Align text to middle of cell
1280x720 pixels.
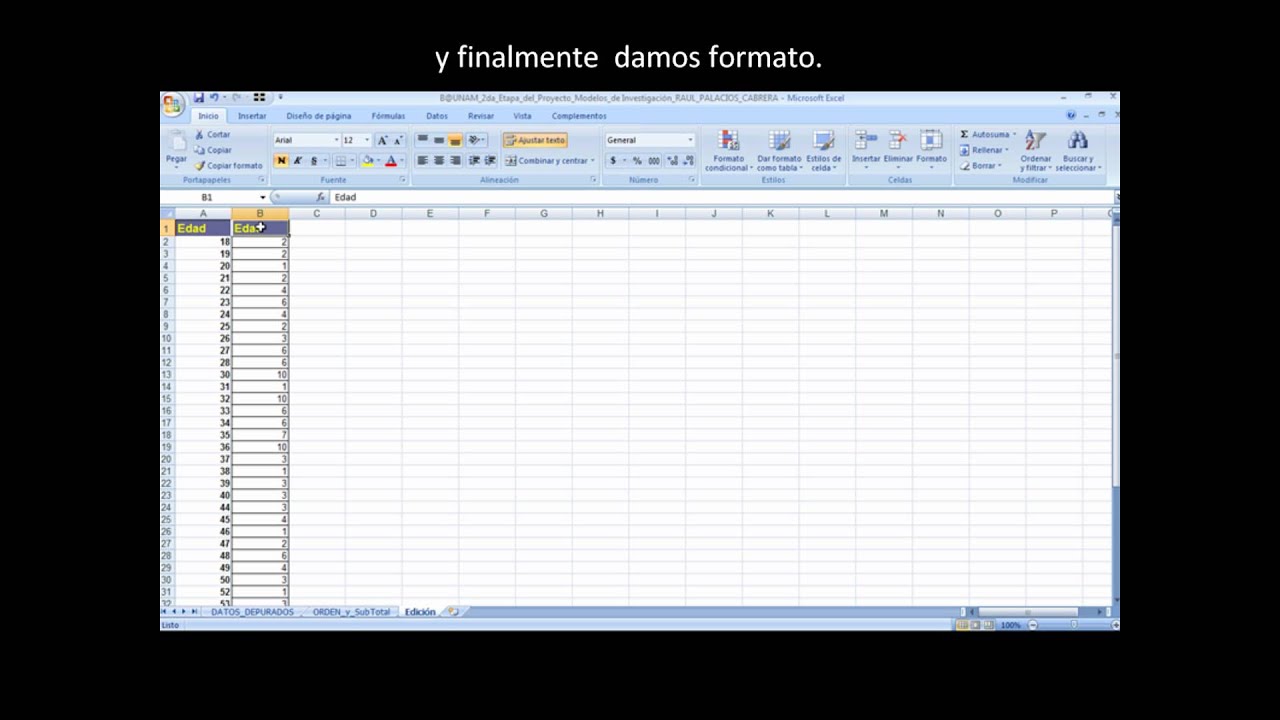tap(438, 140)
